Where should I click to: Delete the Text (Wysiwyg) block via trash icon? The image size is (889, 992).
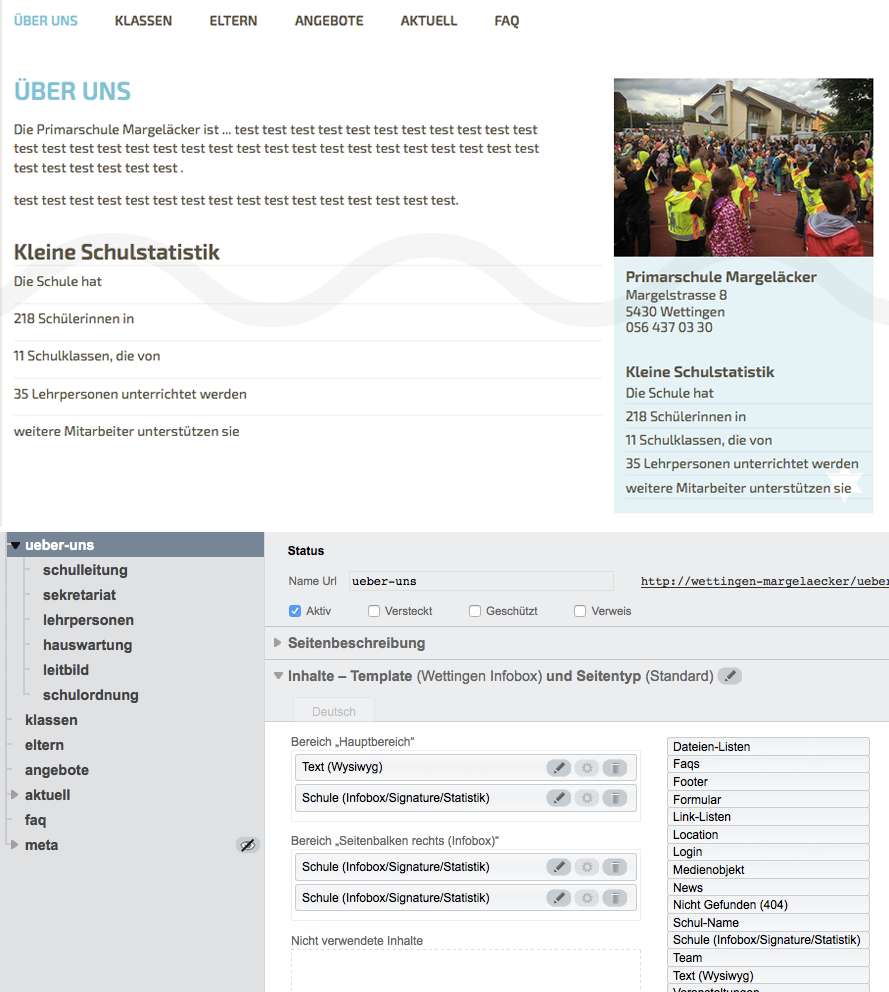pos(615,767)
